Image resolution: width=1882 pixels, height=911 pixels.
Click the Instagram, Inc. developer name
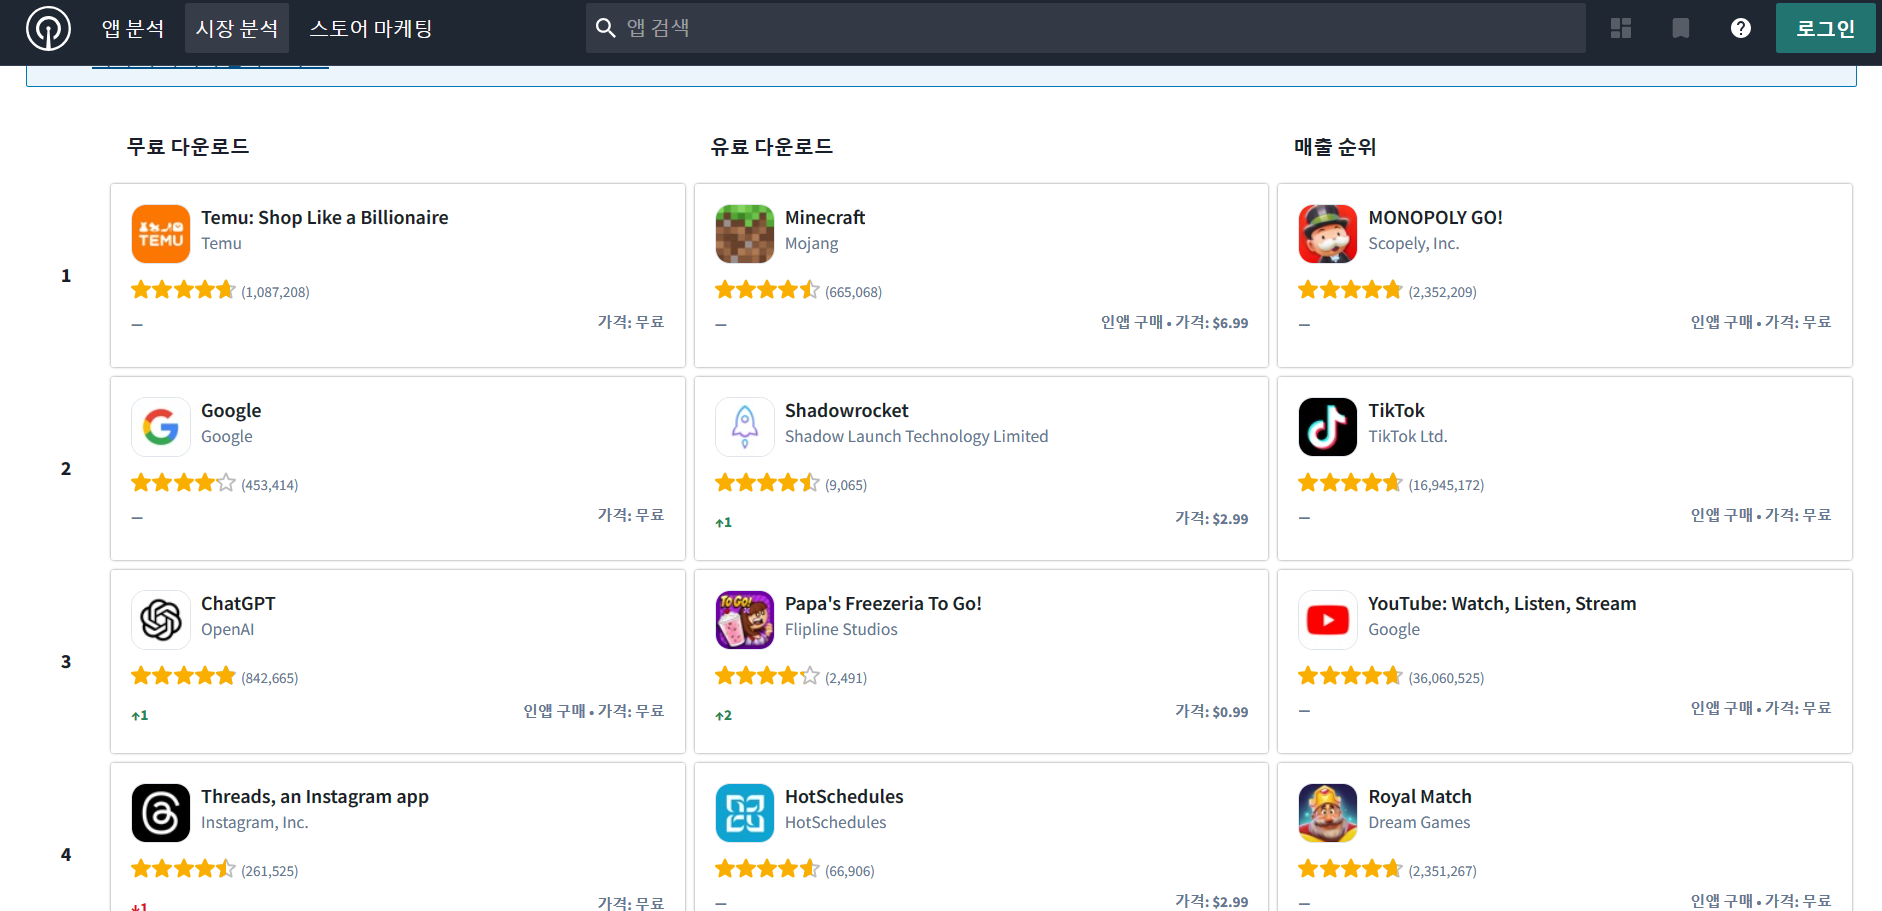[255, 823]
